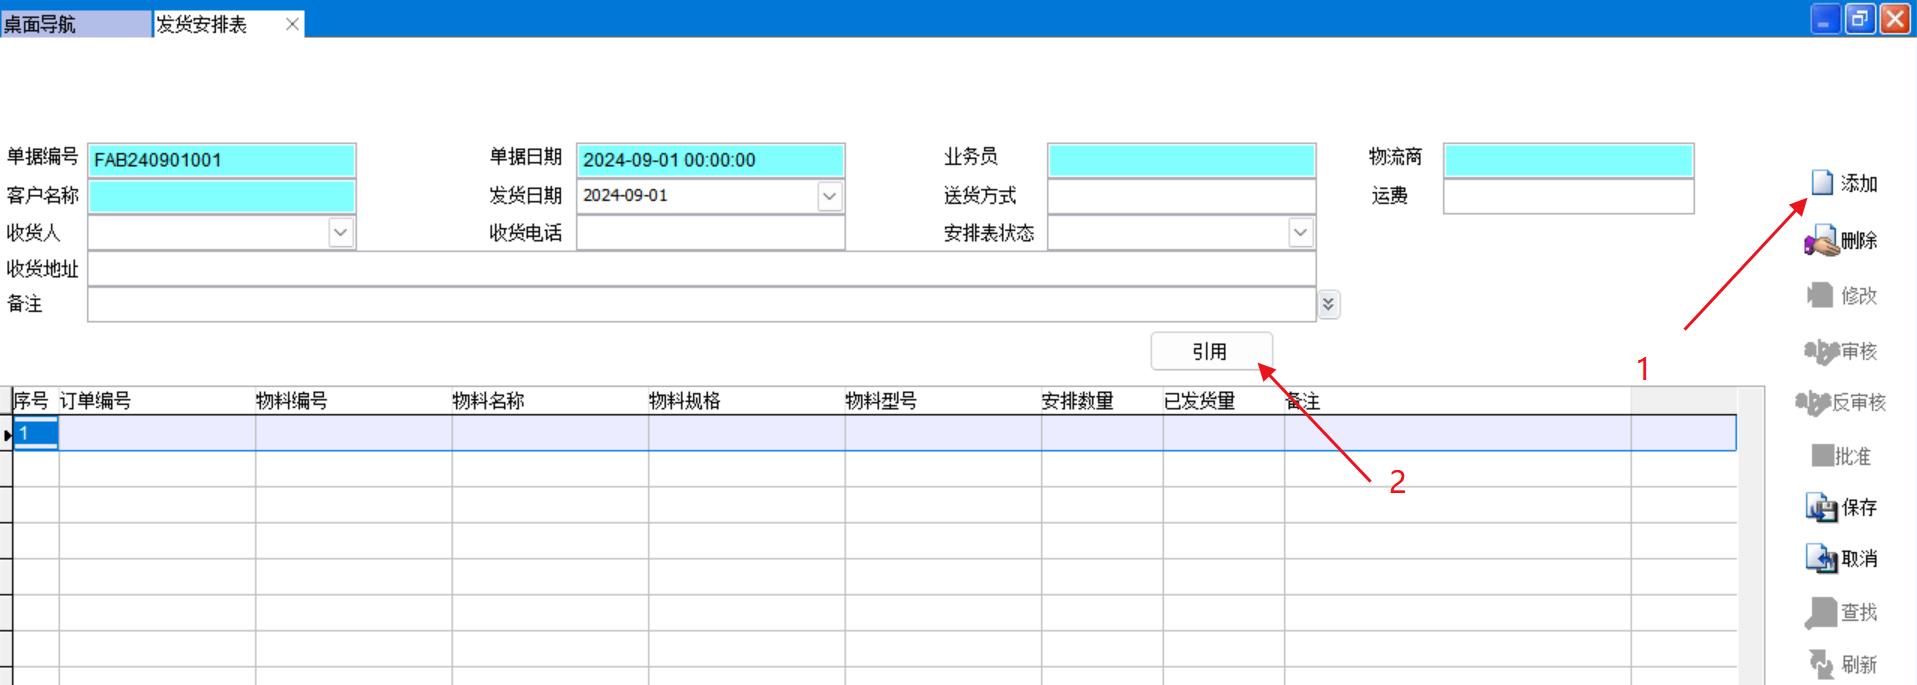This screenshot has width=1917, height=685.
Task: Click the 收货地址 input field
Action: point(700,269)
